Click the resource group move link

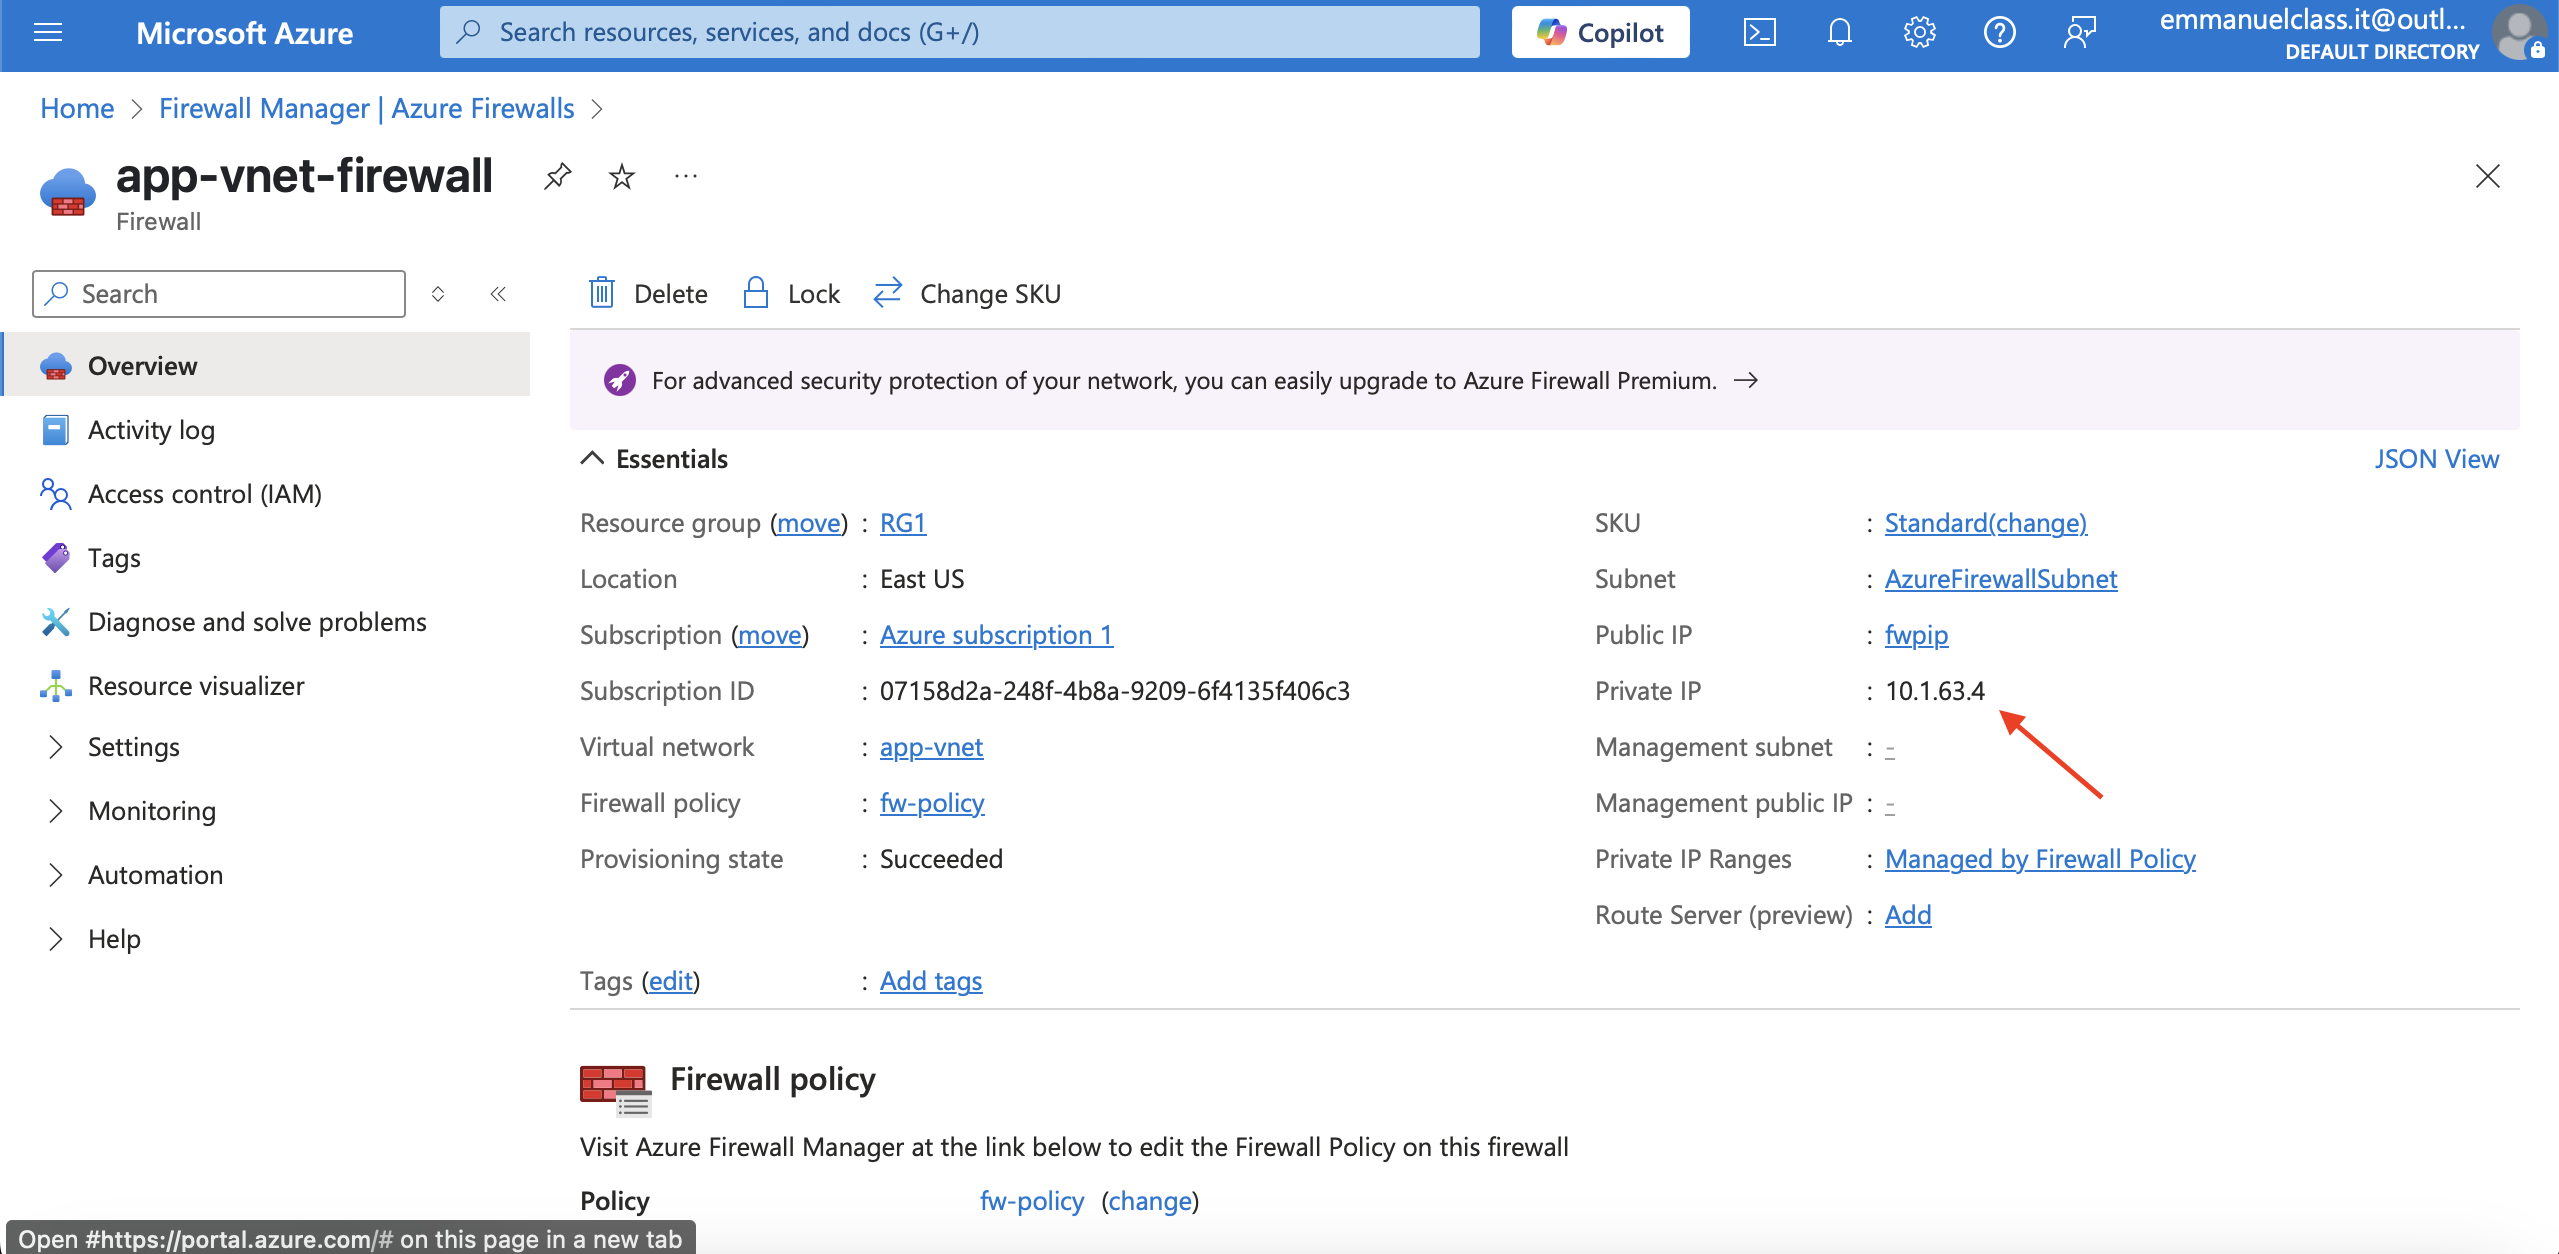(809, 523)
